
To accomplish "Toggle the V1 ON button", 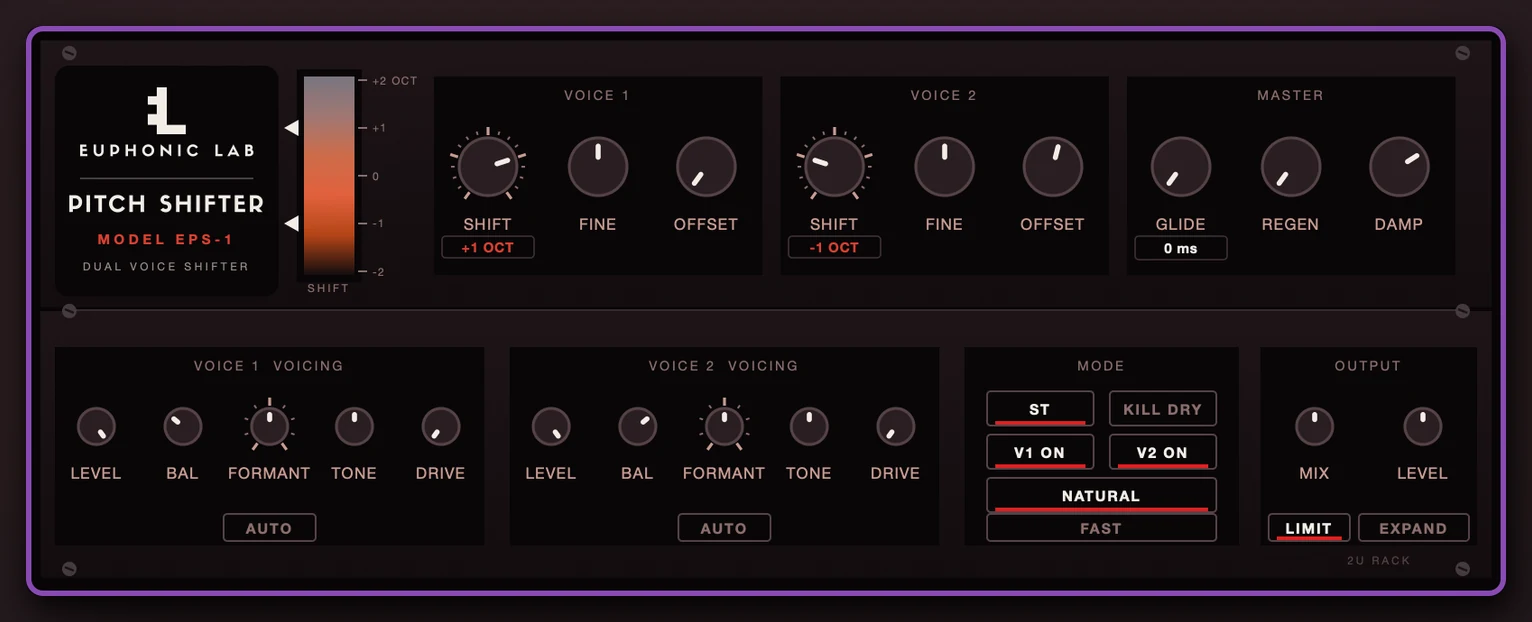I will pyautogui.click(x=1040, y=452).
